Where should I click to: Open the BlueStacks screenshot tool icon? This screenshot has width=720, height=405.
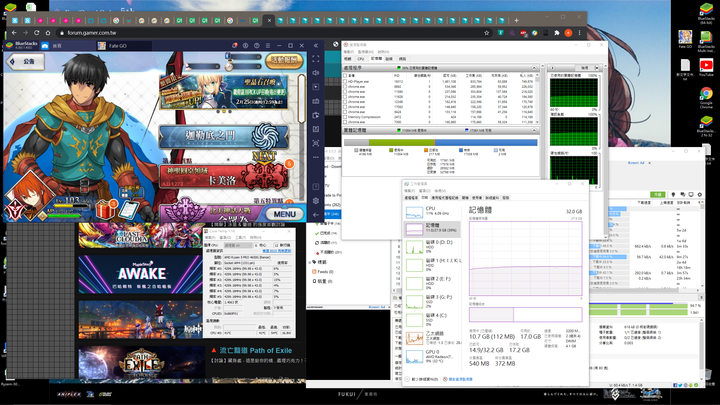(x=316, y=143)
